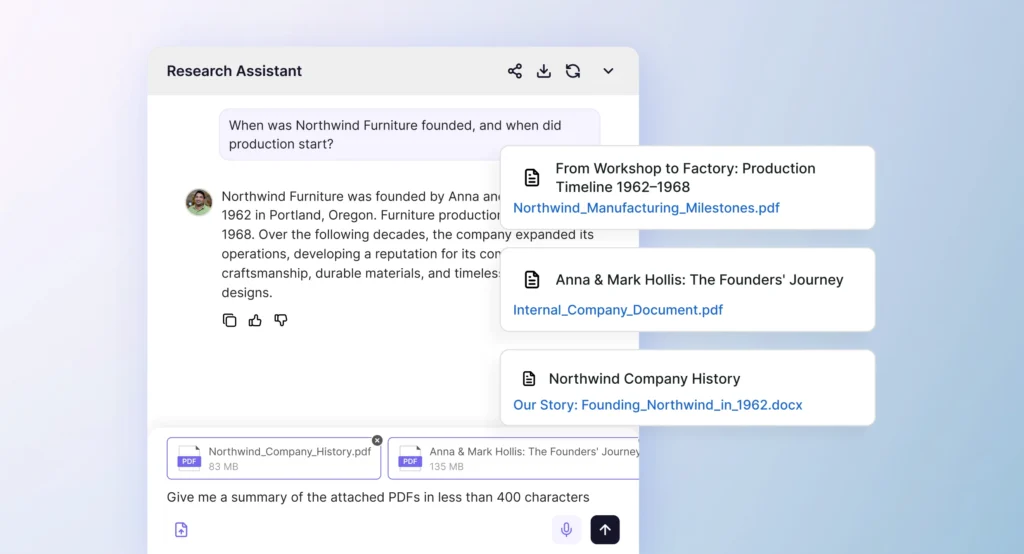The image size is (1024, 554).
Task: Click document icon on Founders' Journey card
Action: [532, 280]
